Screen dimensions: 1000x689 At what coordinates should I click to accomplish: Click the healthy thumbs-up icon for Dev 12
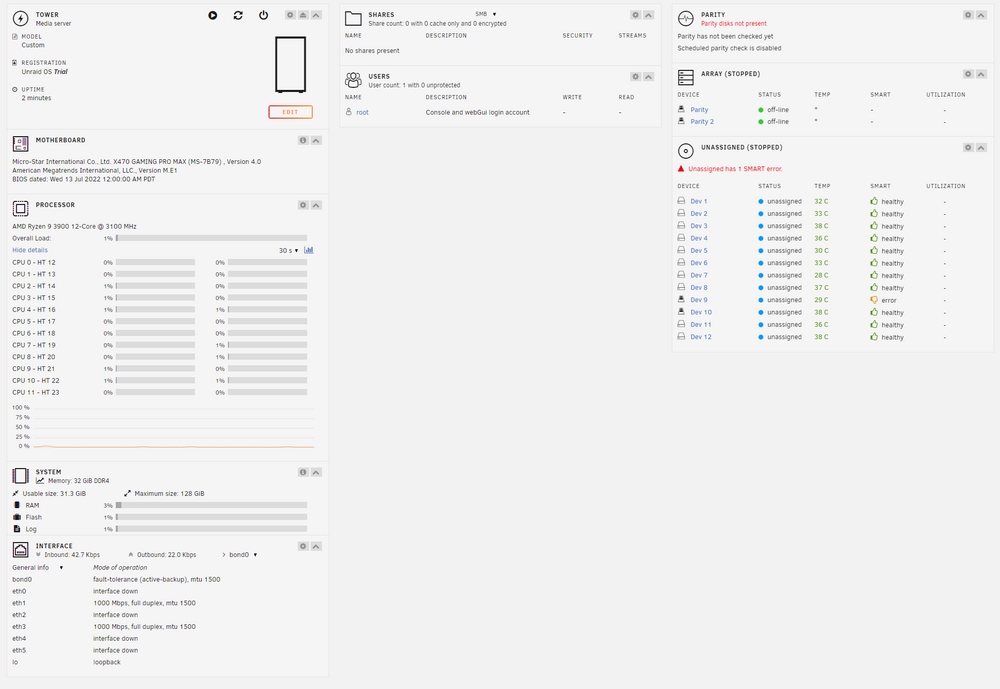(874, 336)
